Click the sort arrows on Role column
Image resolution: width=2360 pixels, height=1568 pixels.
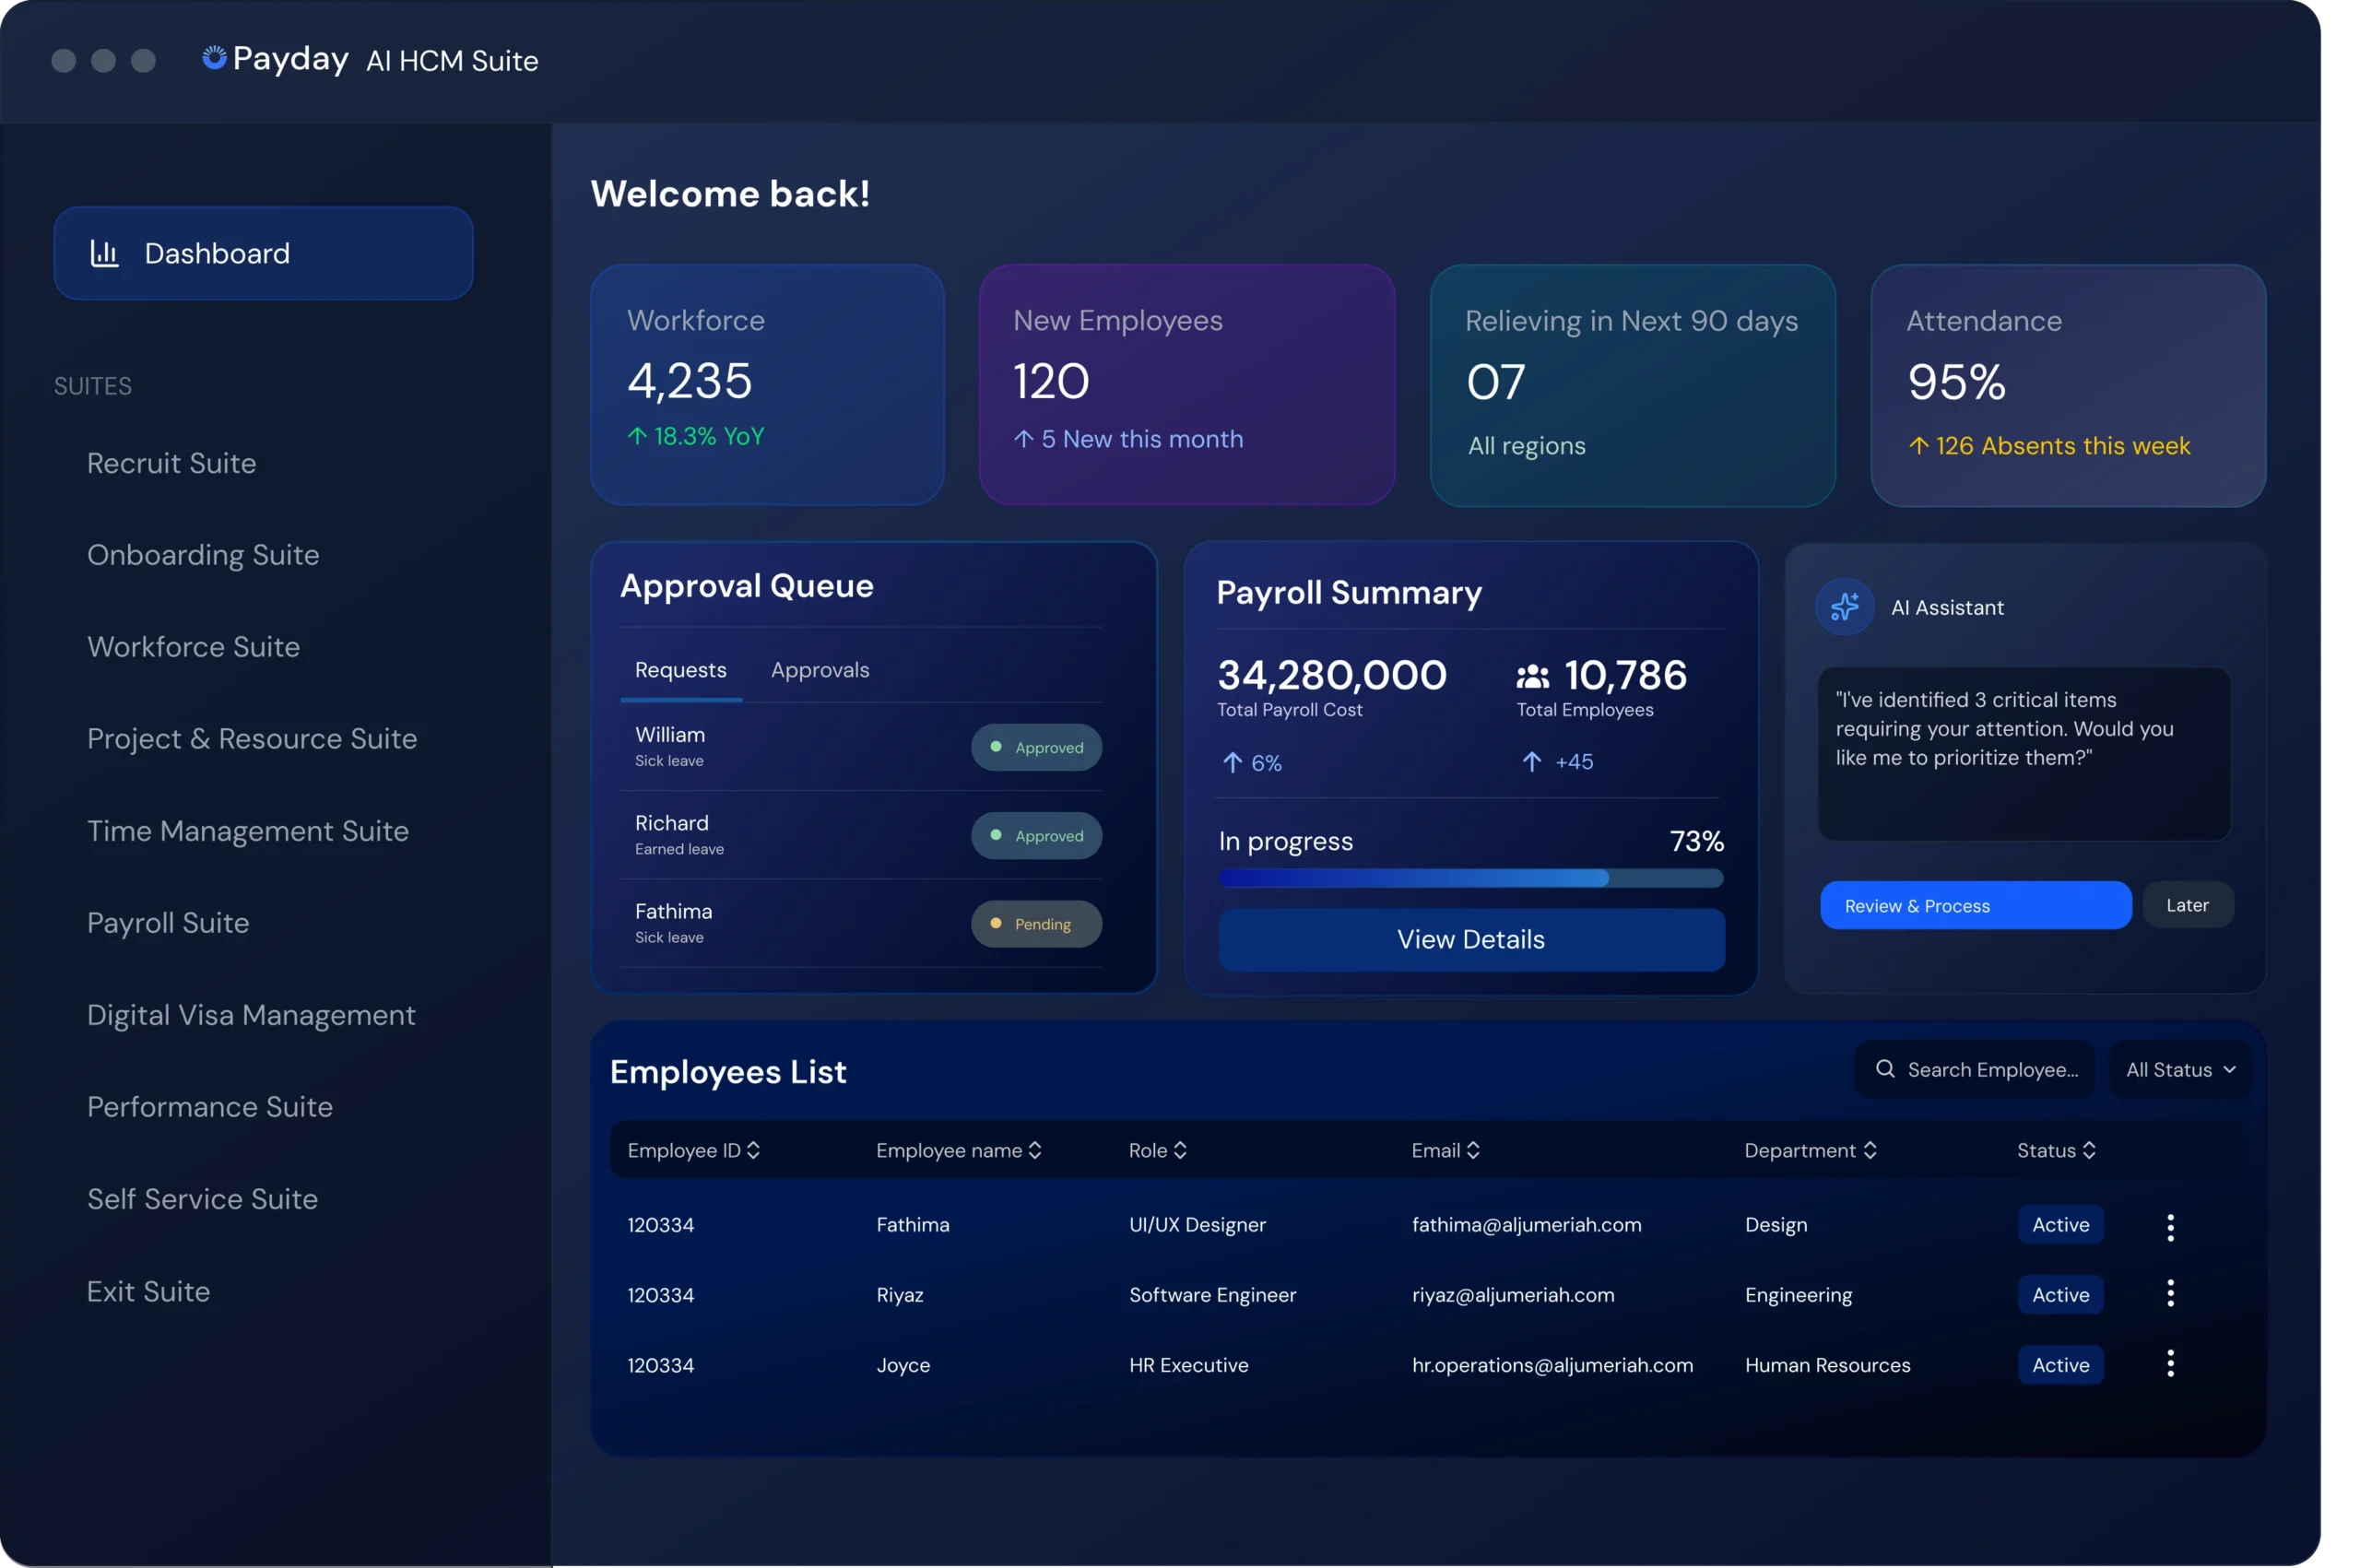(1182, 1150)
